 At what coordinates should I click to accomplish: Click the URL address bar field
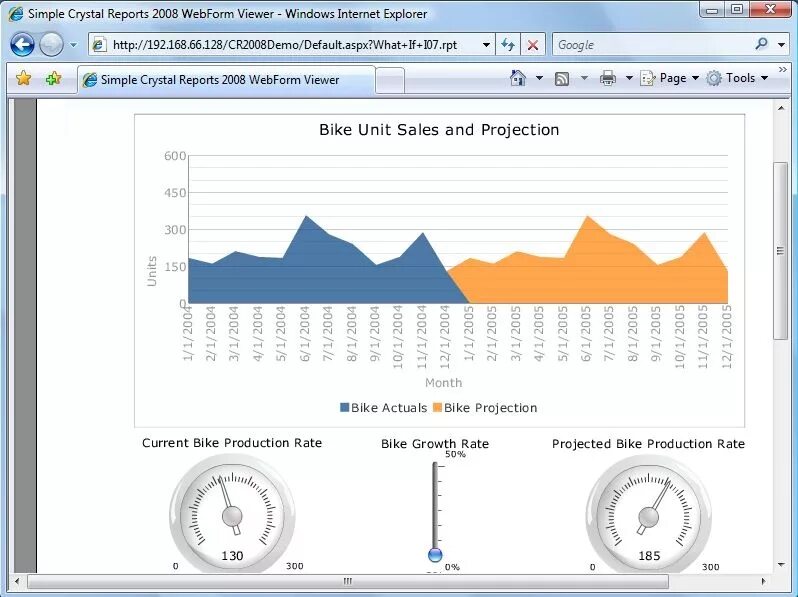point(291,45)
